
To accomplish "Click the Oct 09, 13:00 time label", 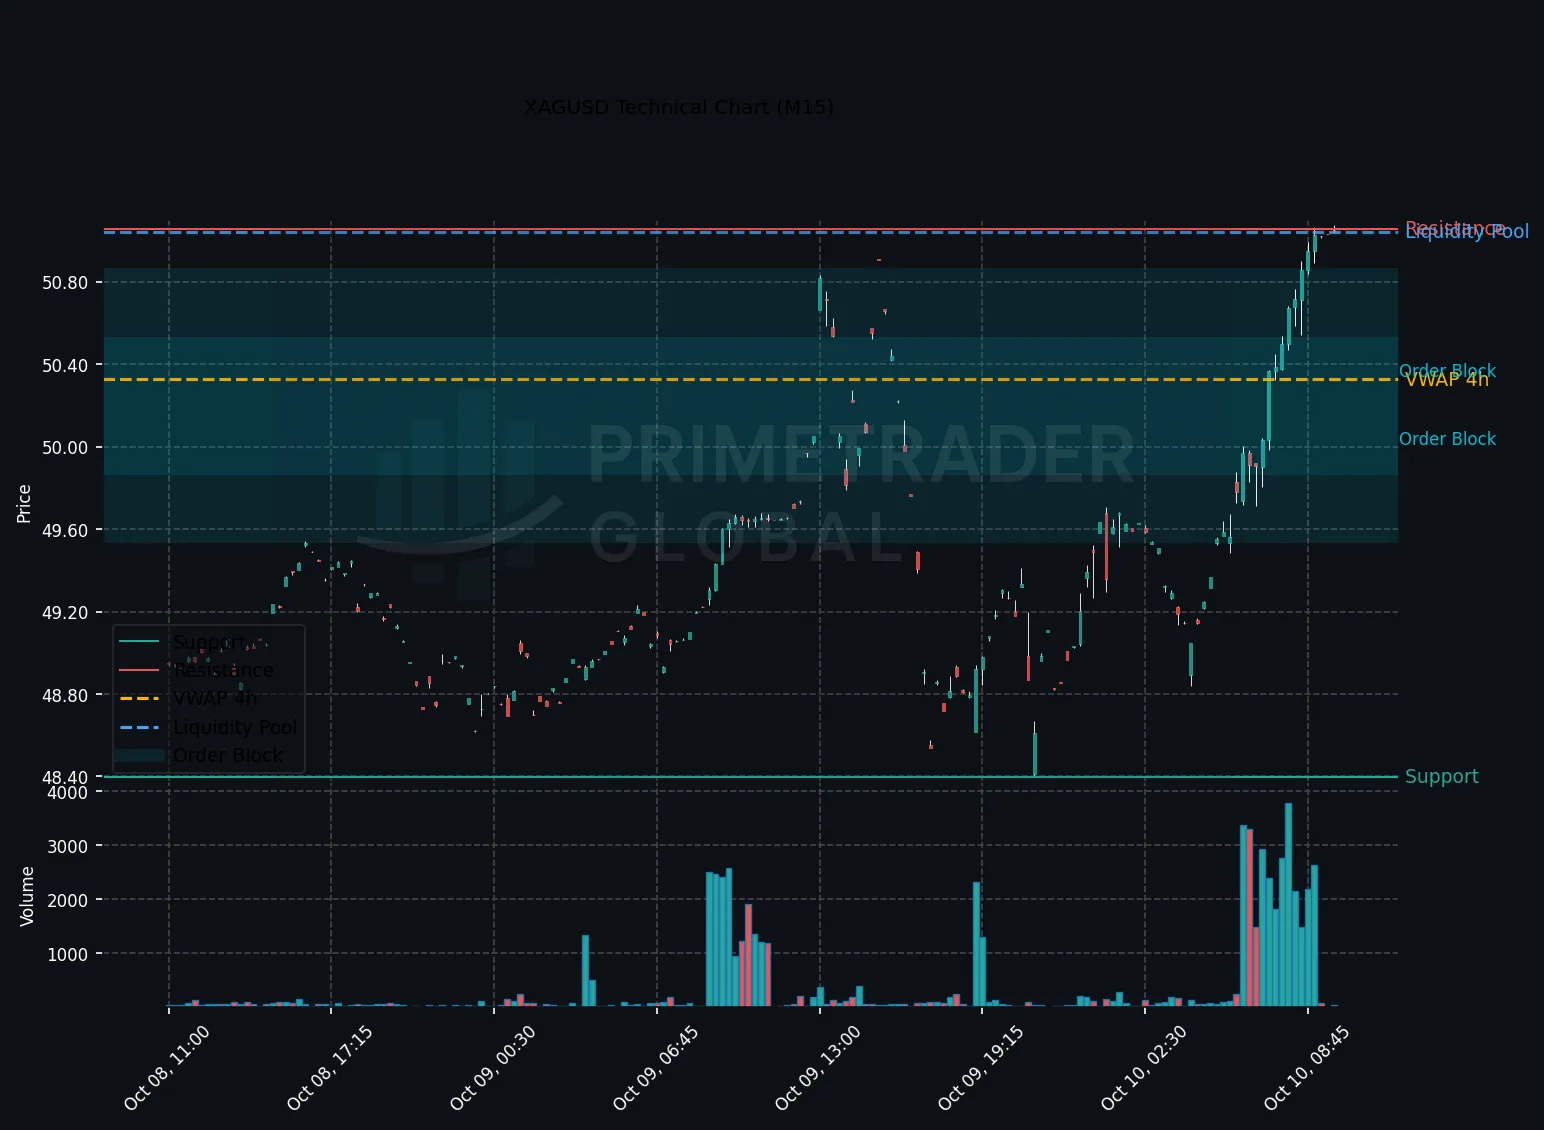I will click(818, 1068).
